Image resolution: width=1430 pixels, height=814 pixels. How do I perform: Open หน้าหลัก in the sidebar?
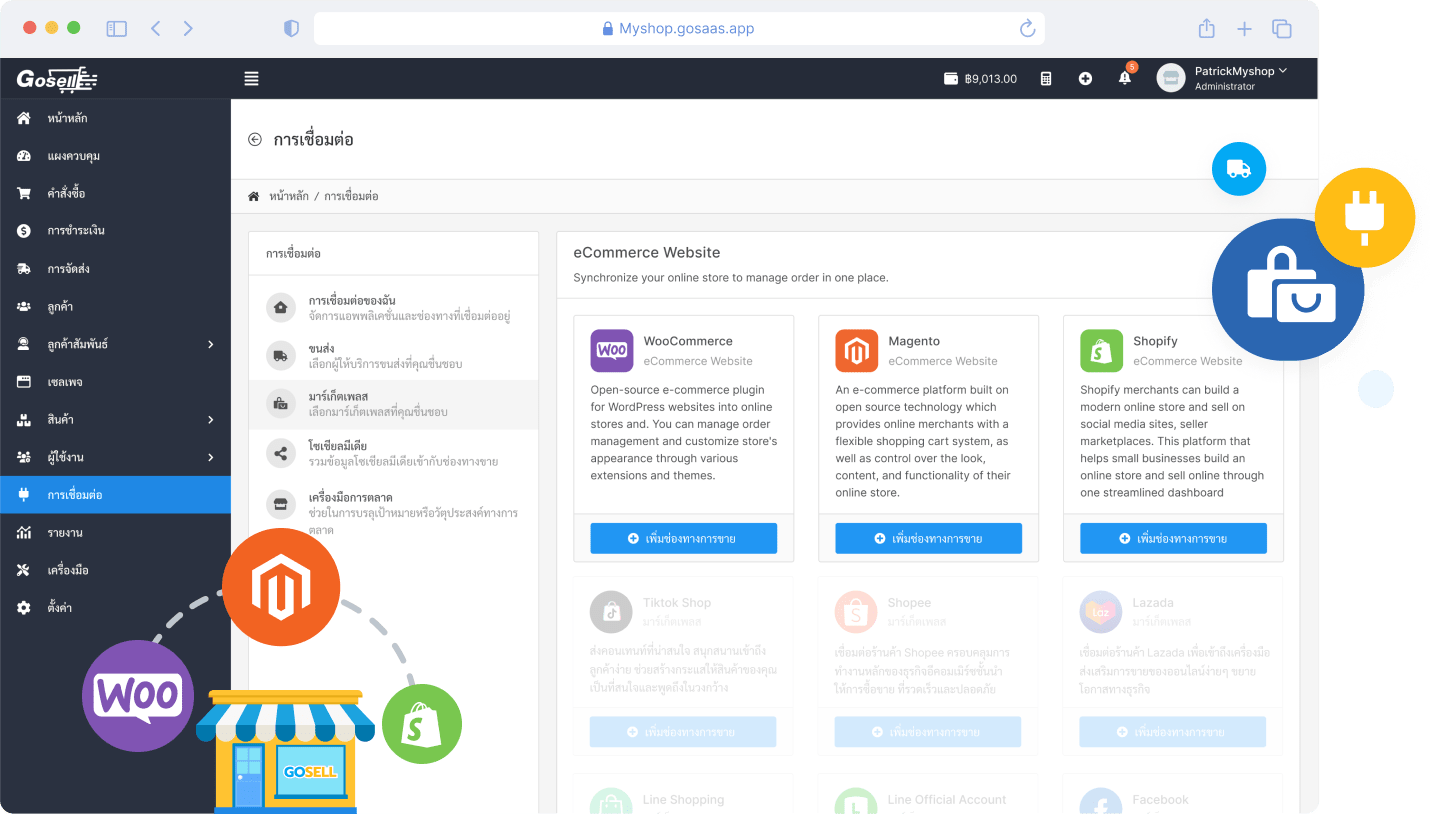pyautogui.click(x=115, y=118)
